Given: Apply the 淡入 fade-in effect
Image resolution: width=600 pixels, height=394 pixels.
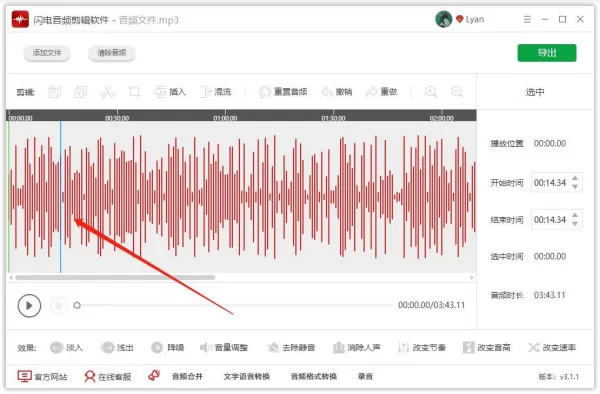Looking at the screenshot, I should 66,347.
